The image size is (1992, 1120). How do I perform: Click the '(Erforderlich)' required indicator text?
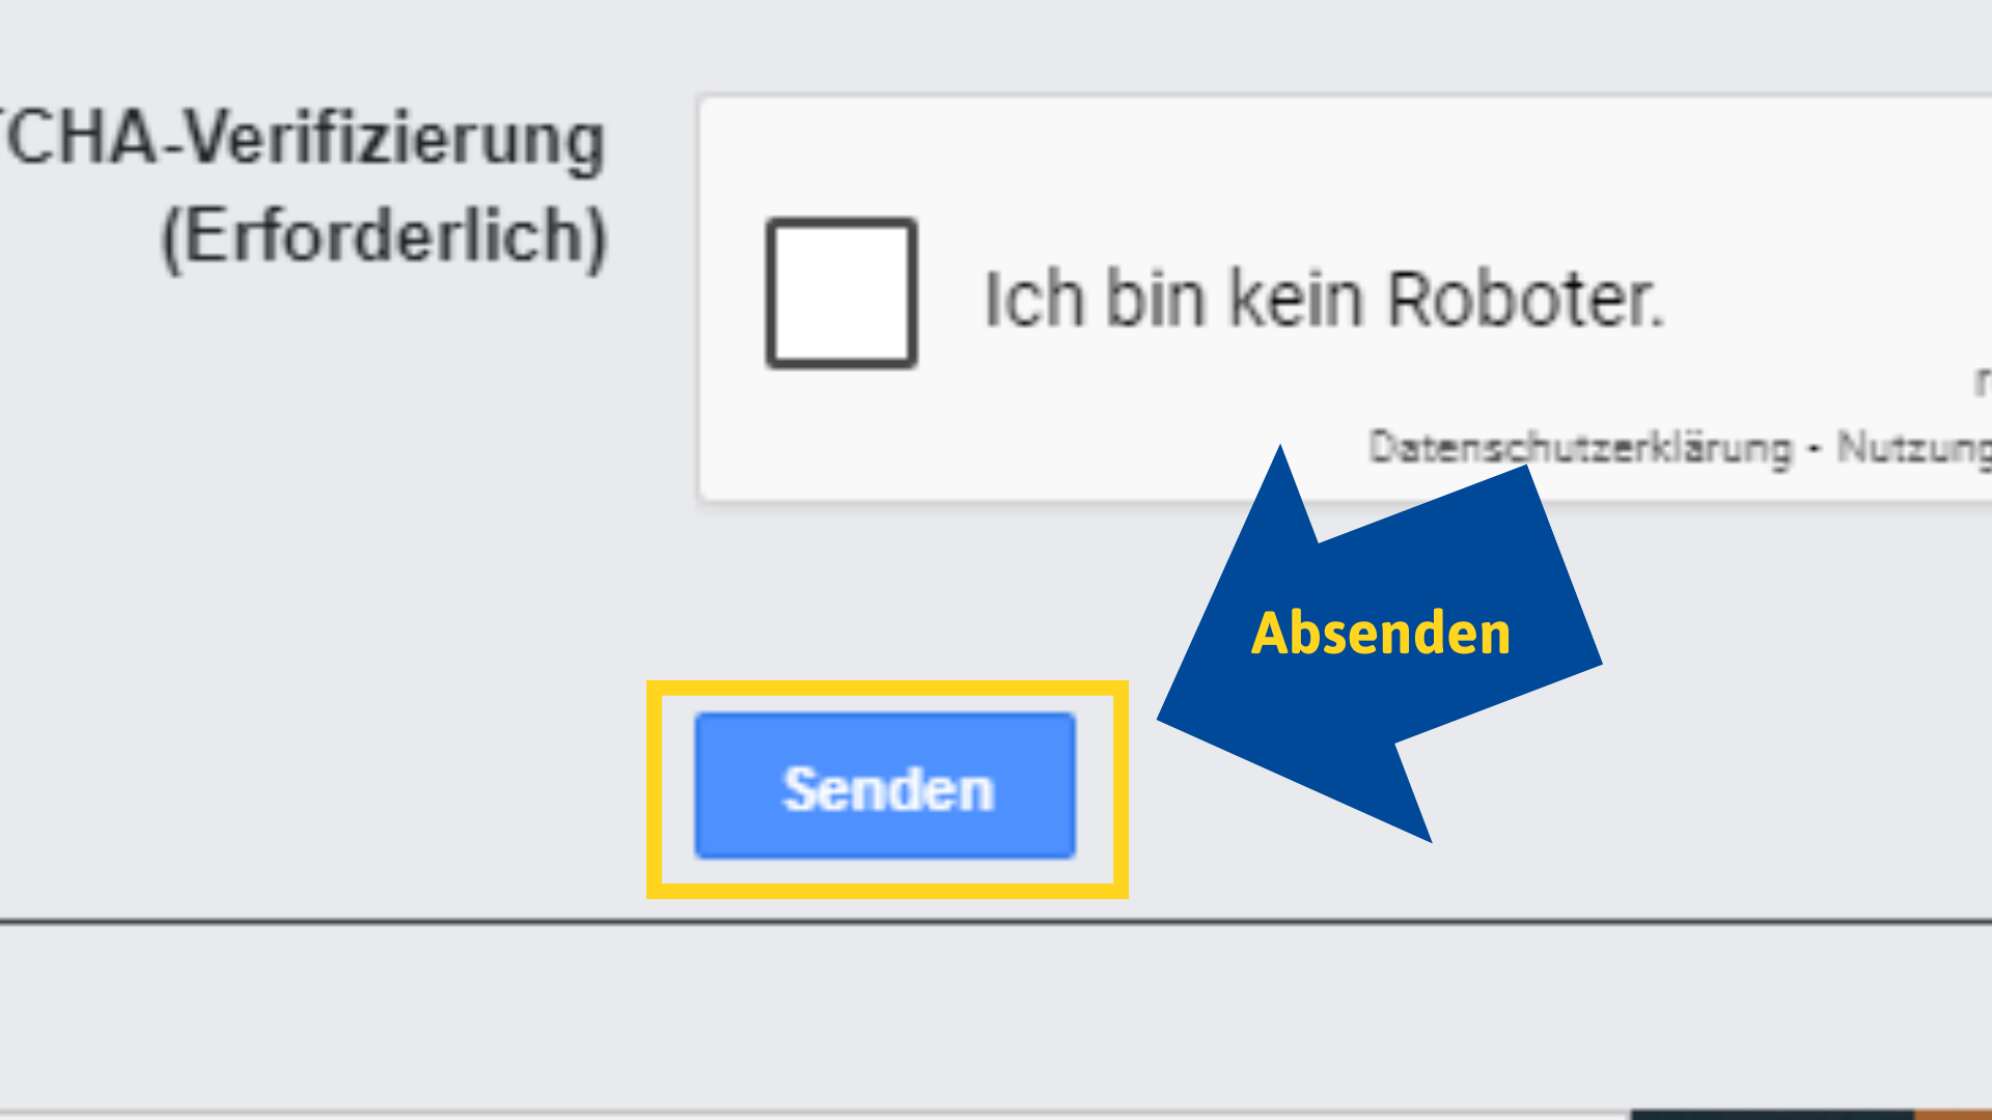(x=384, y=238)
